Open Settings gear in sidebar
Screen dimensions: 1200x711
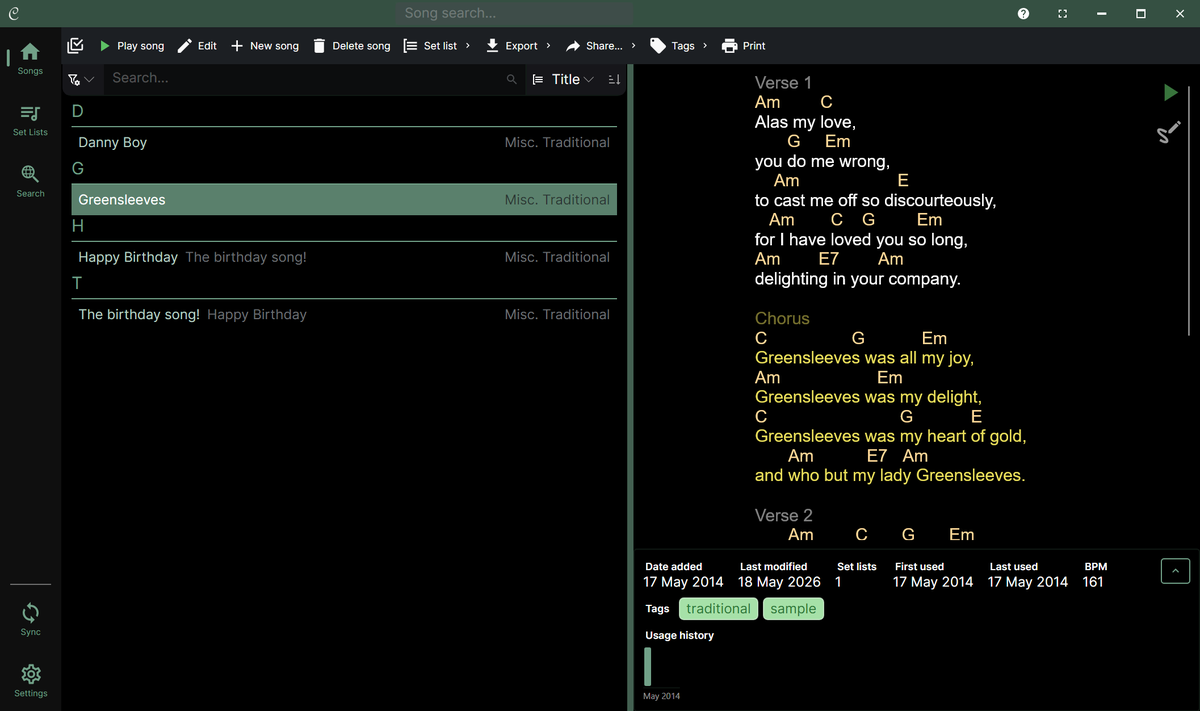[30, 680]
